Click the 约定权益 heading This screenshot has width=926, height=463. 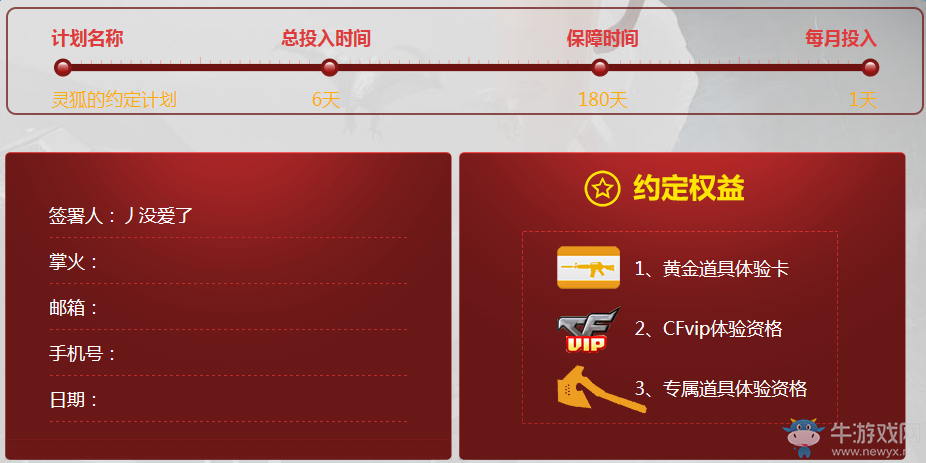689,188
